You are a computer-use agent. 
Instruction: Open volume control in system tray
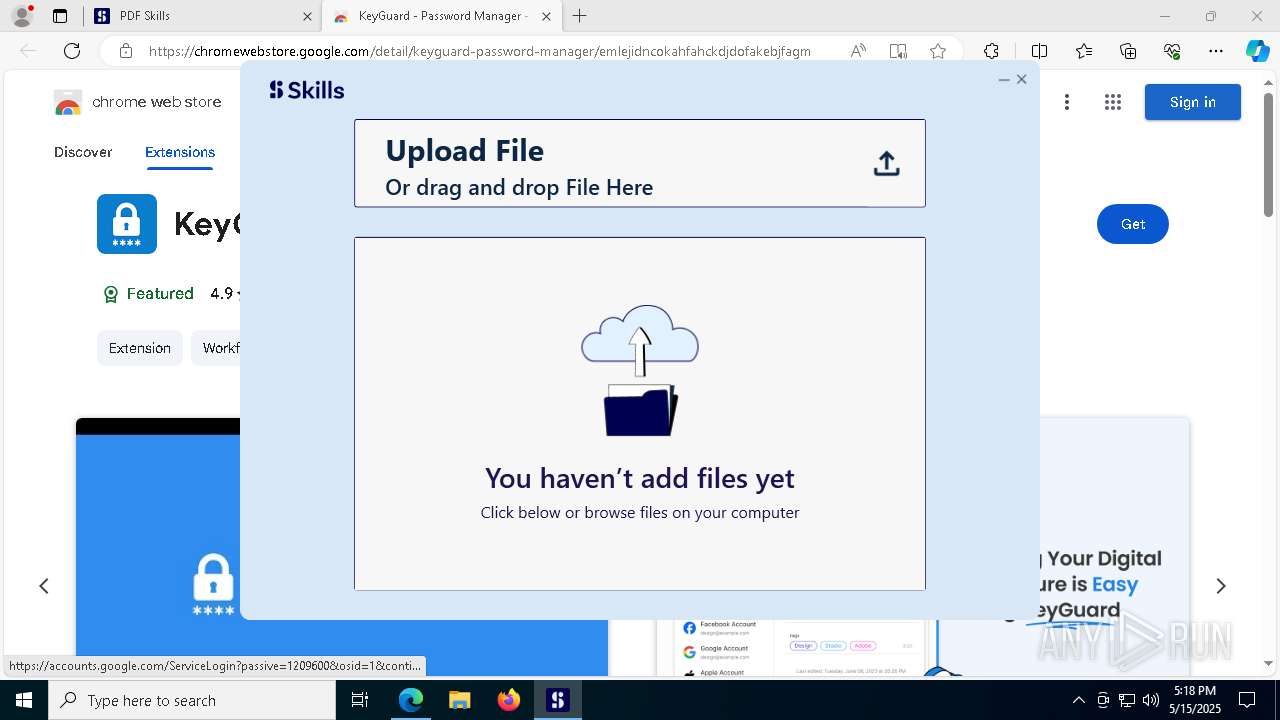click(x=1151, y=700)
